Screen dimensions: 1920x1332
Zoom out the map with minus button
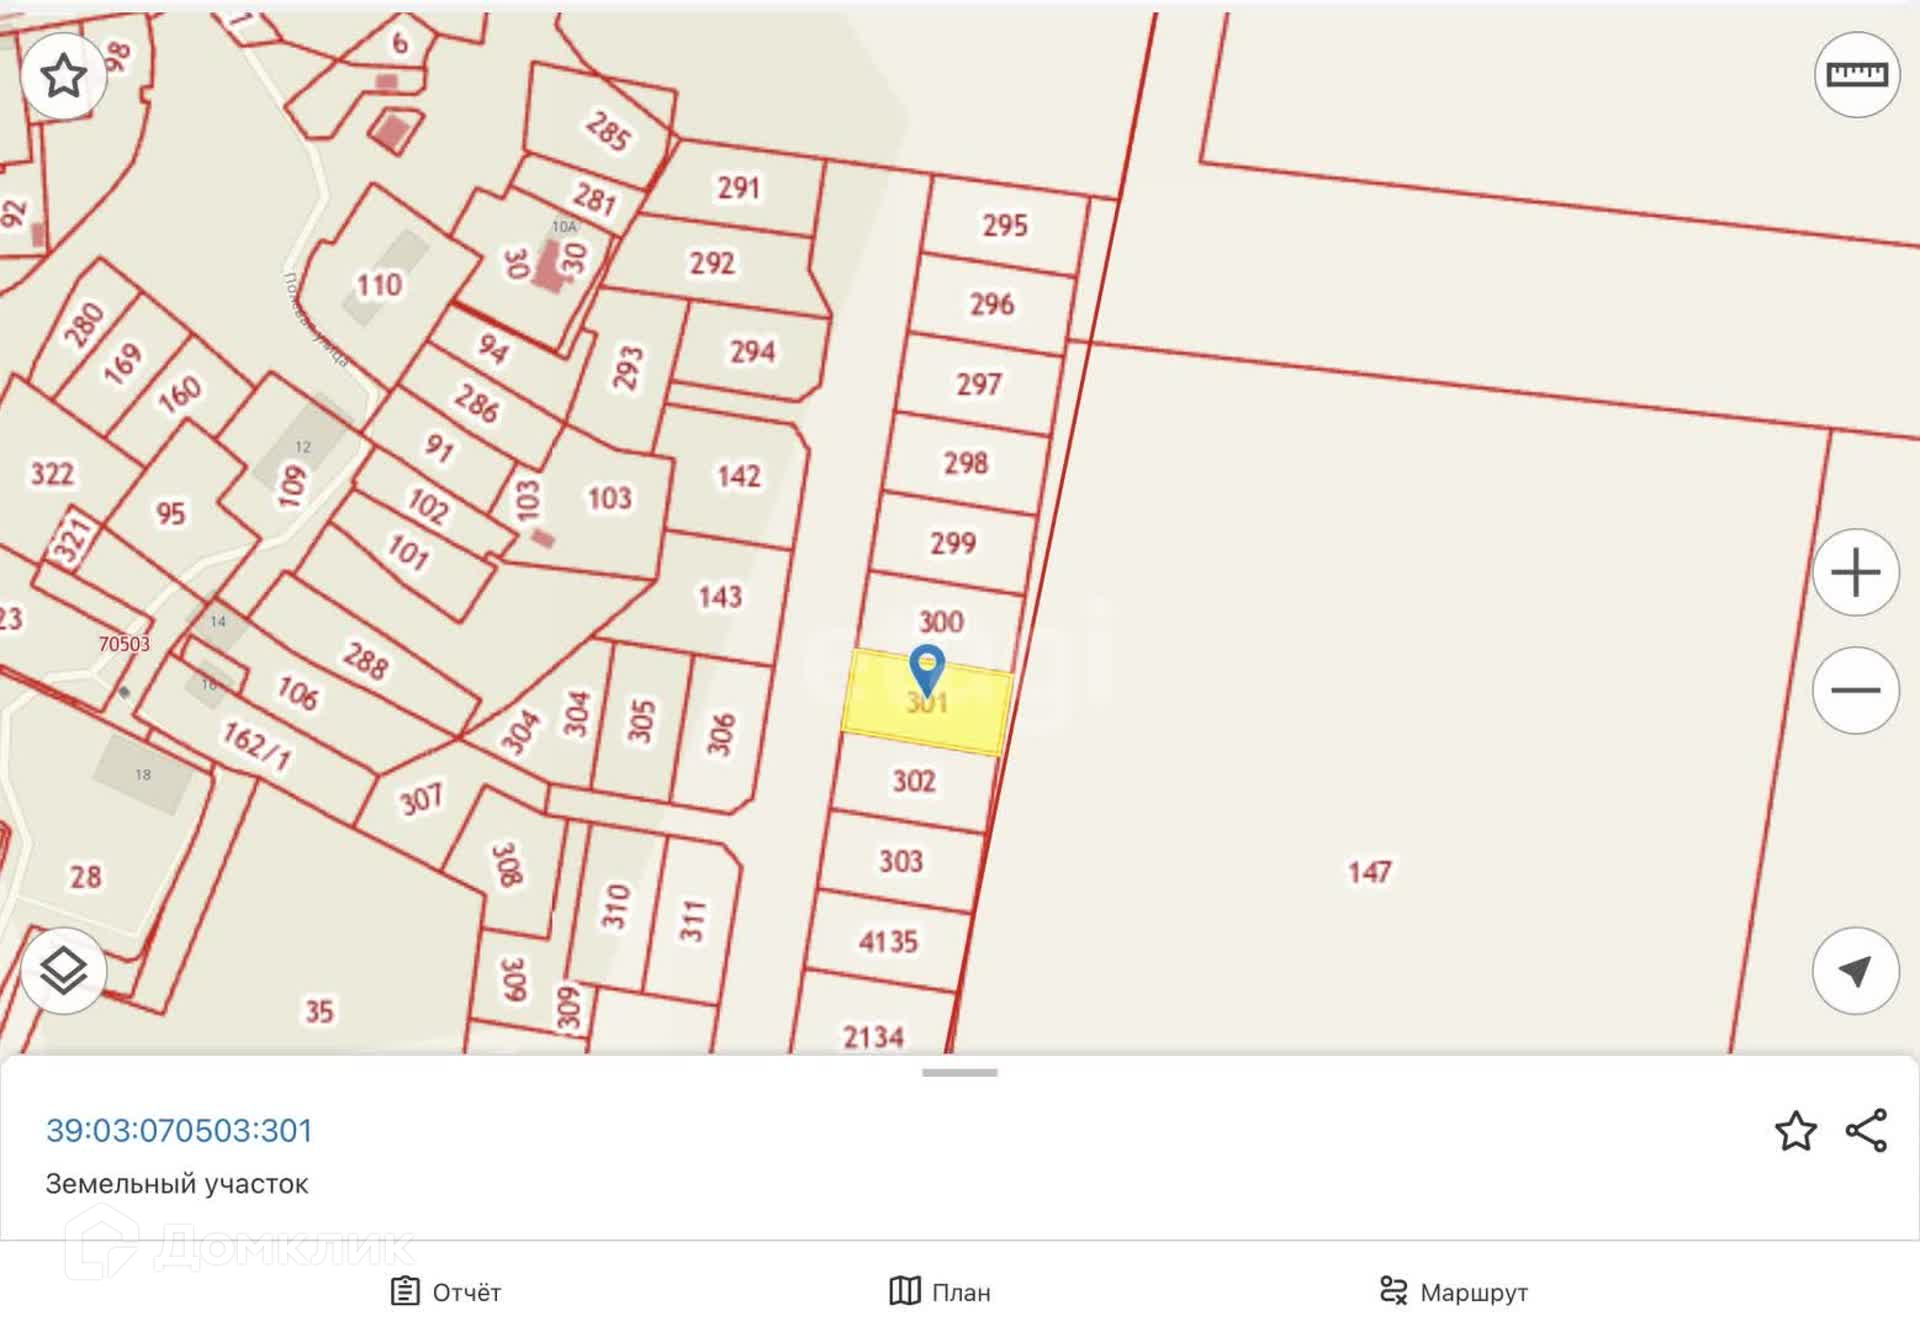pos(1855,690)
